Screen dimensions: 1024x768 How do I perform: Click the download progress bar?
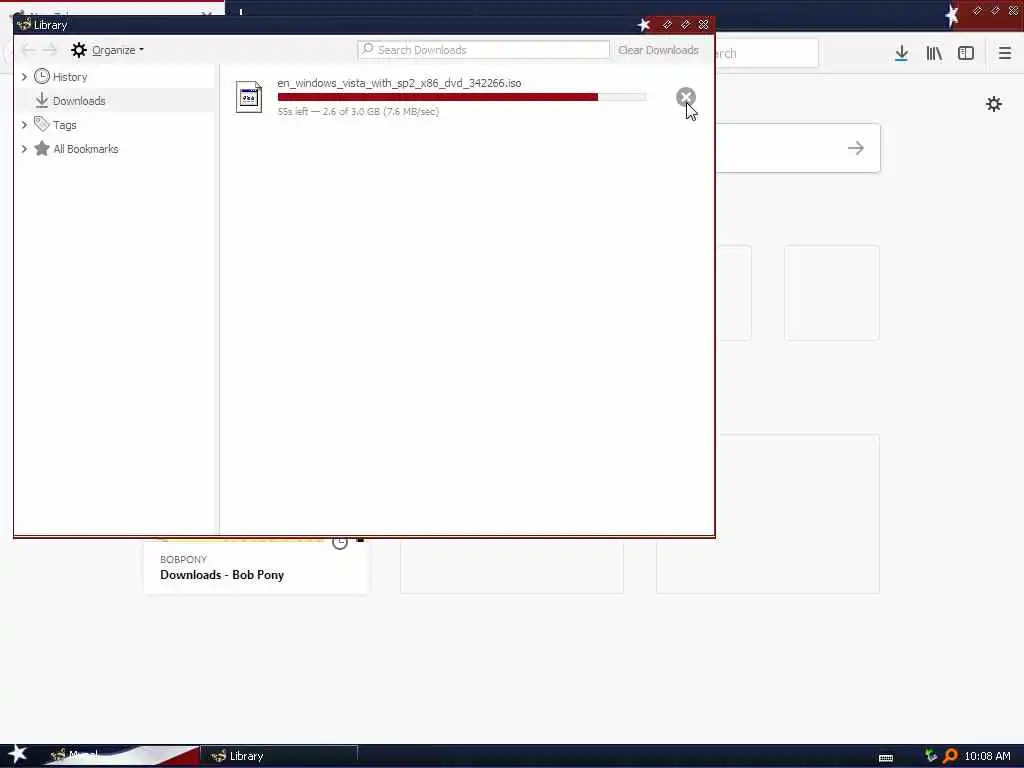coord(462,97)
